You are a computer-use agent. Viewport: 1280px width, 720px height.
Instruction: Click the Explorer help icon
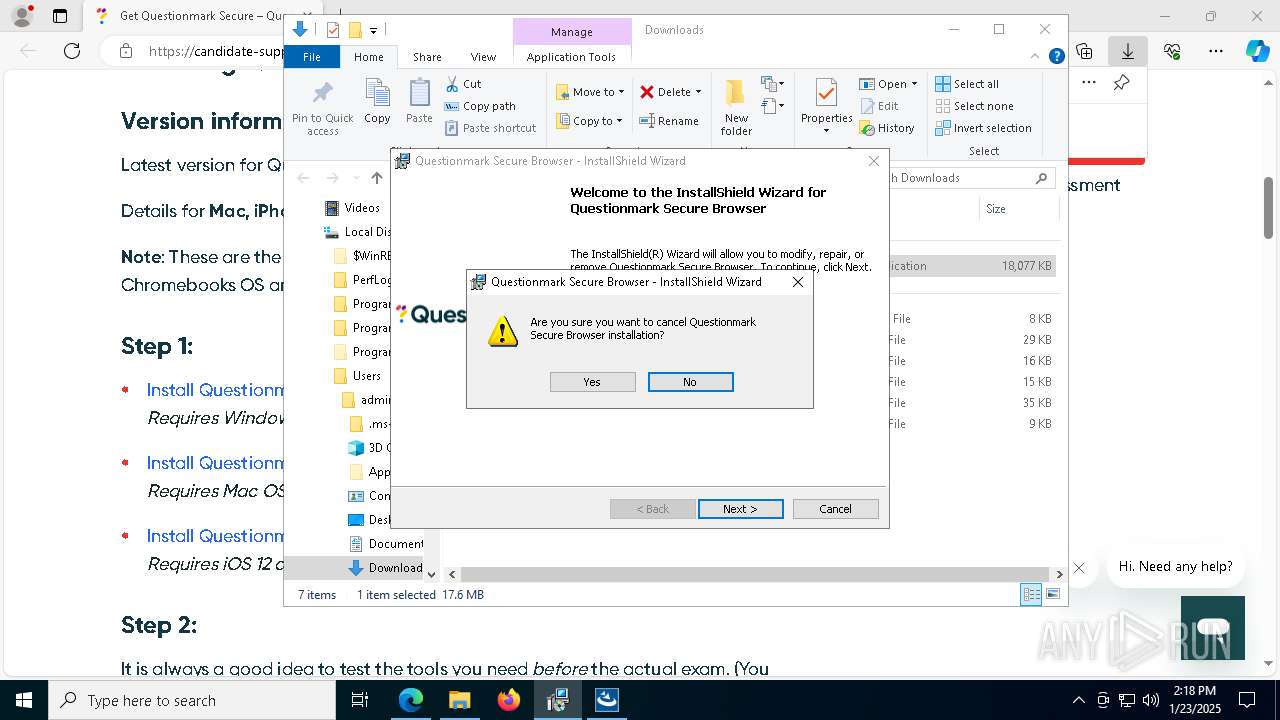(1056, 57)
